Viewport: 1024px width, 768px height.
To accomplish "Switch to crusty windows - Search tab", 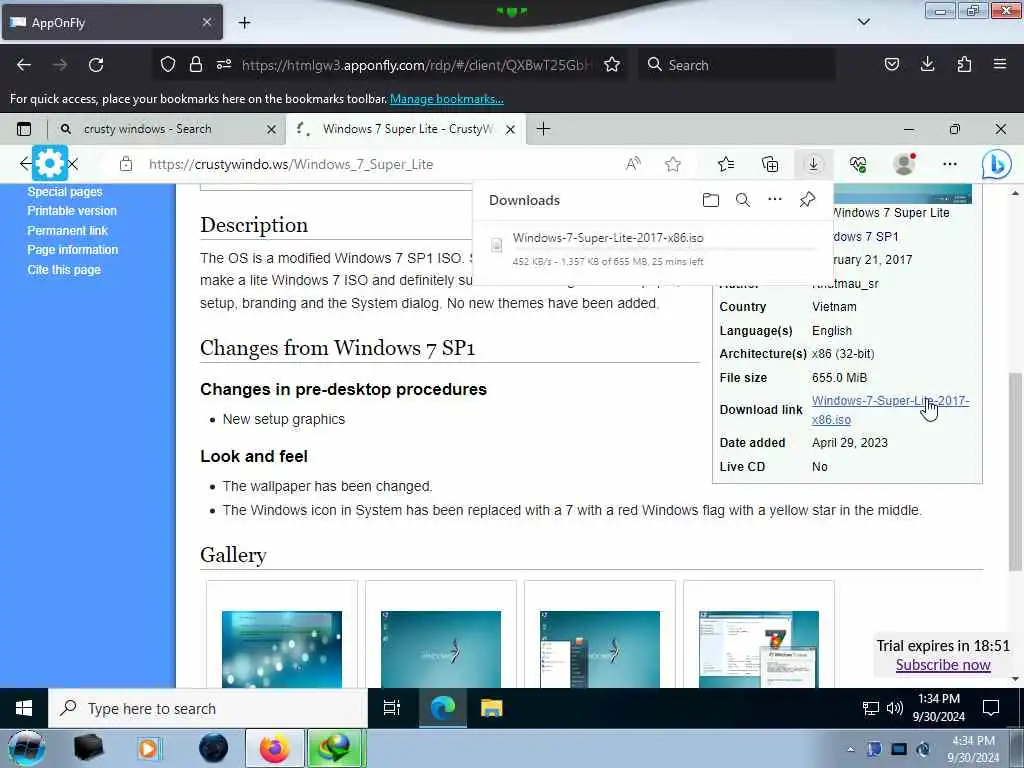I will (148, 129).
